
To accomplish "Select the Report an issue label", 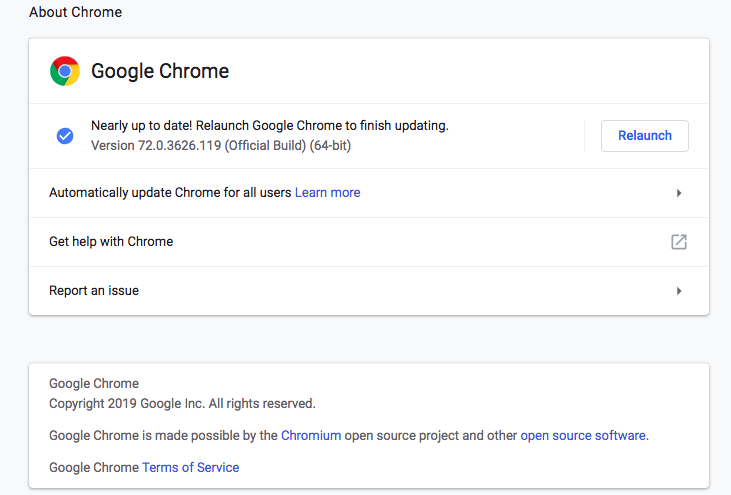I will pos(94,290).
